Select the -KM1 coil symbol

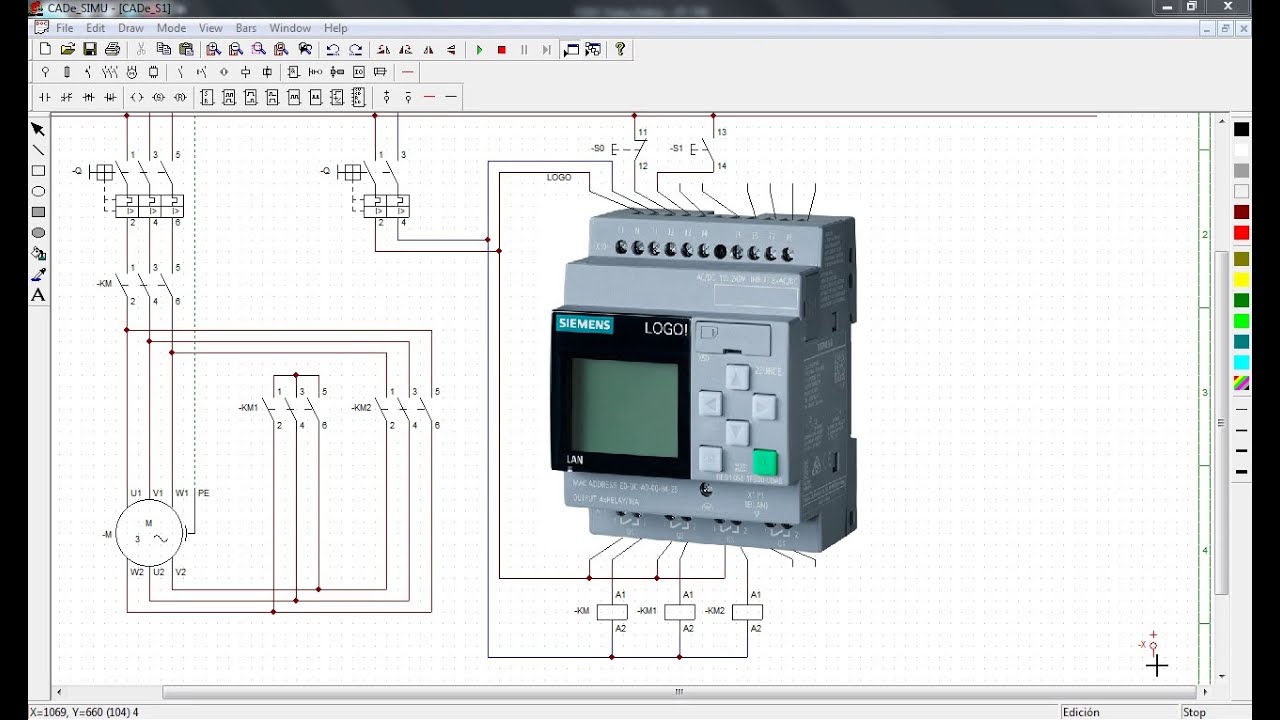click(x=679, y=612)
